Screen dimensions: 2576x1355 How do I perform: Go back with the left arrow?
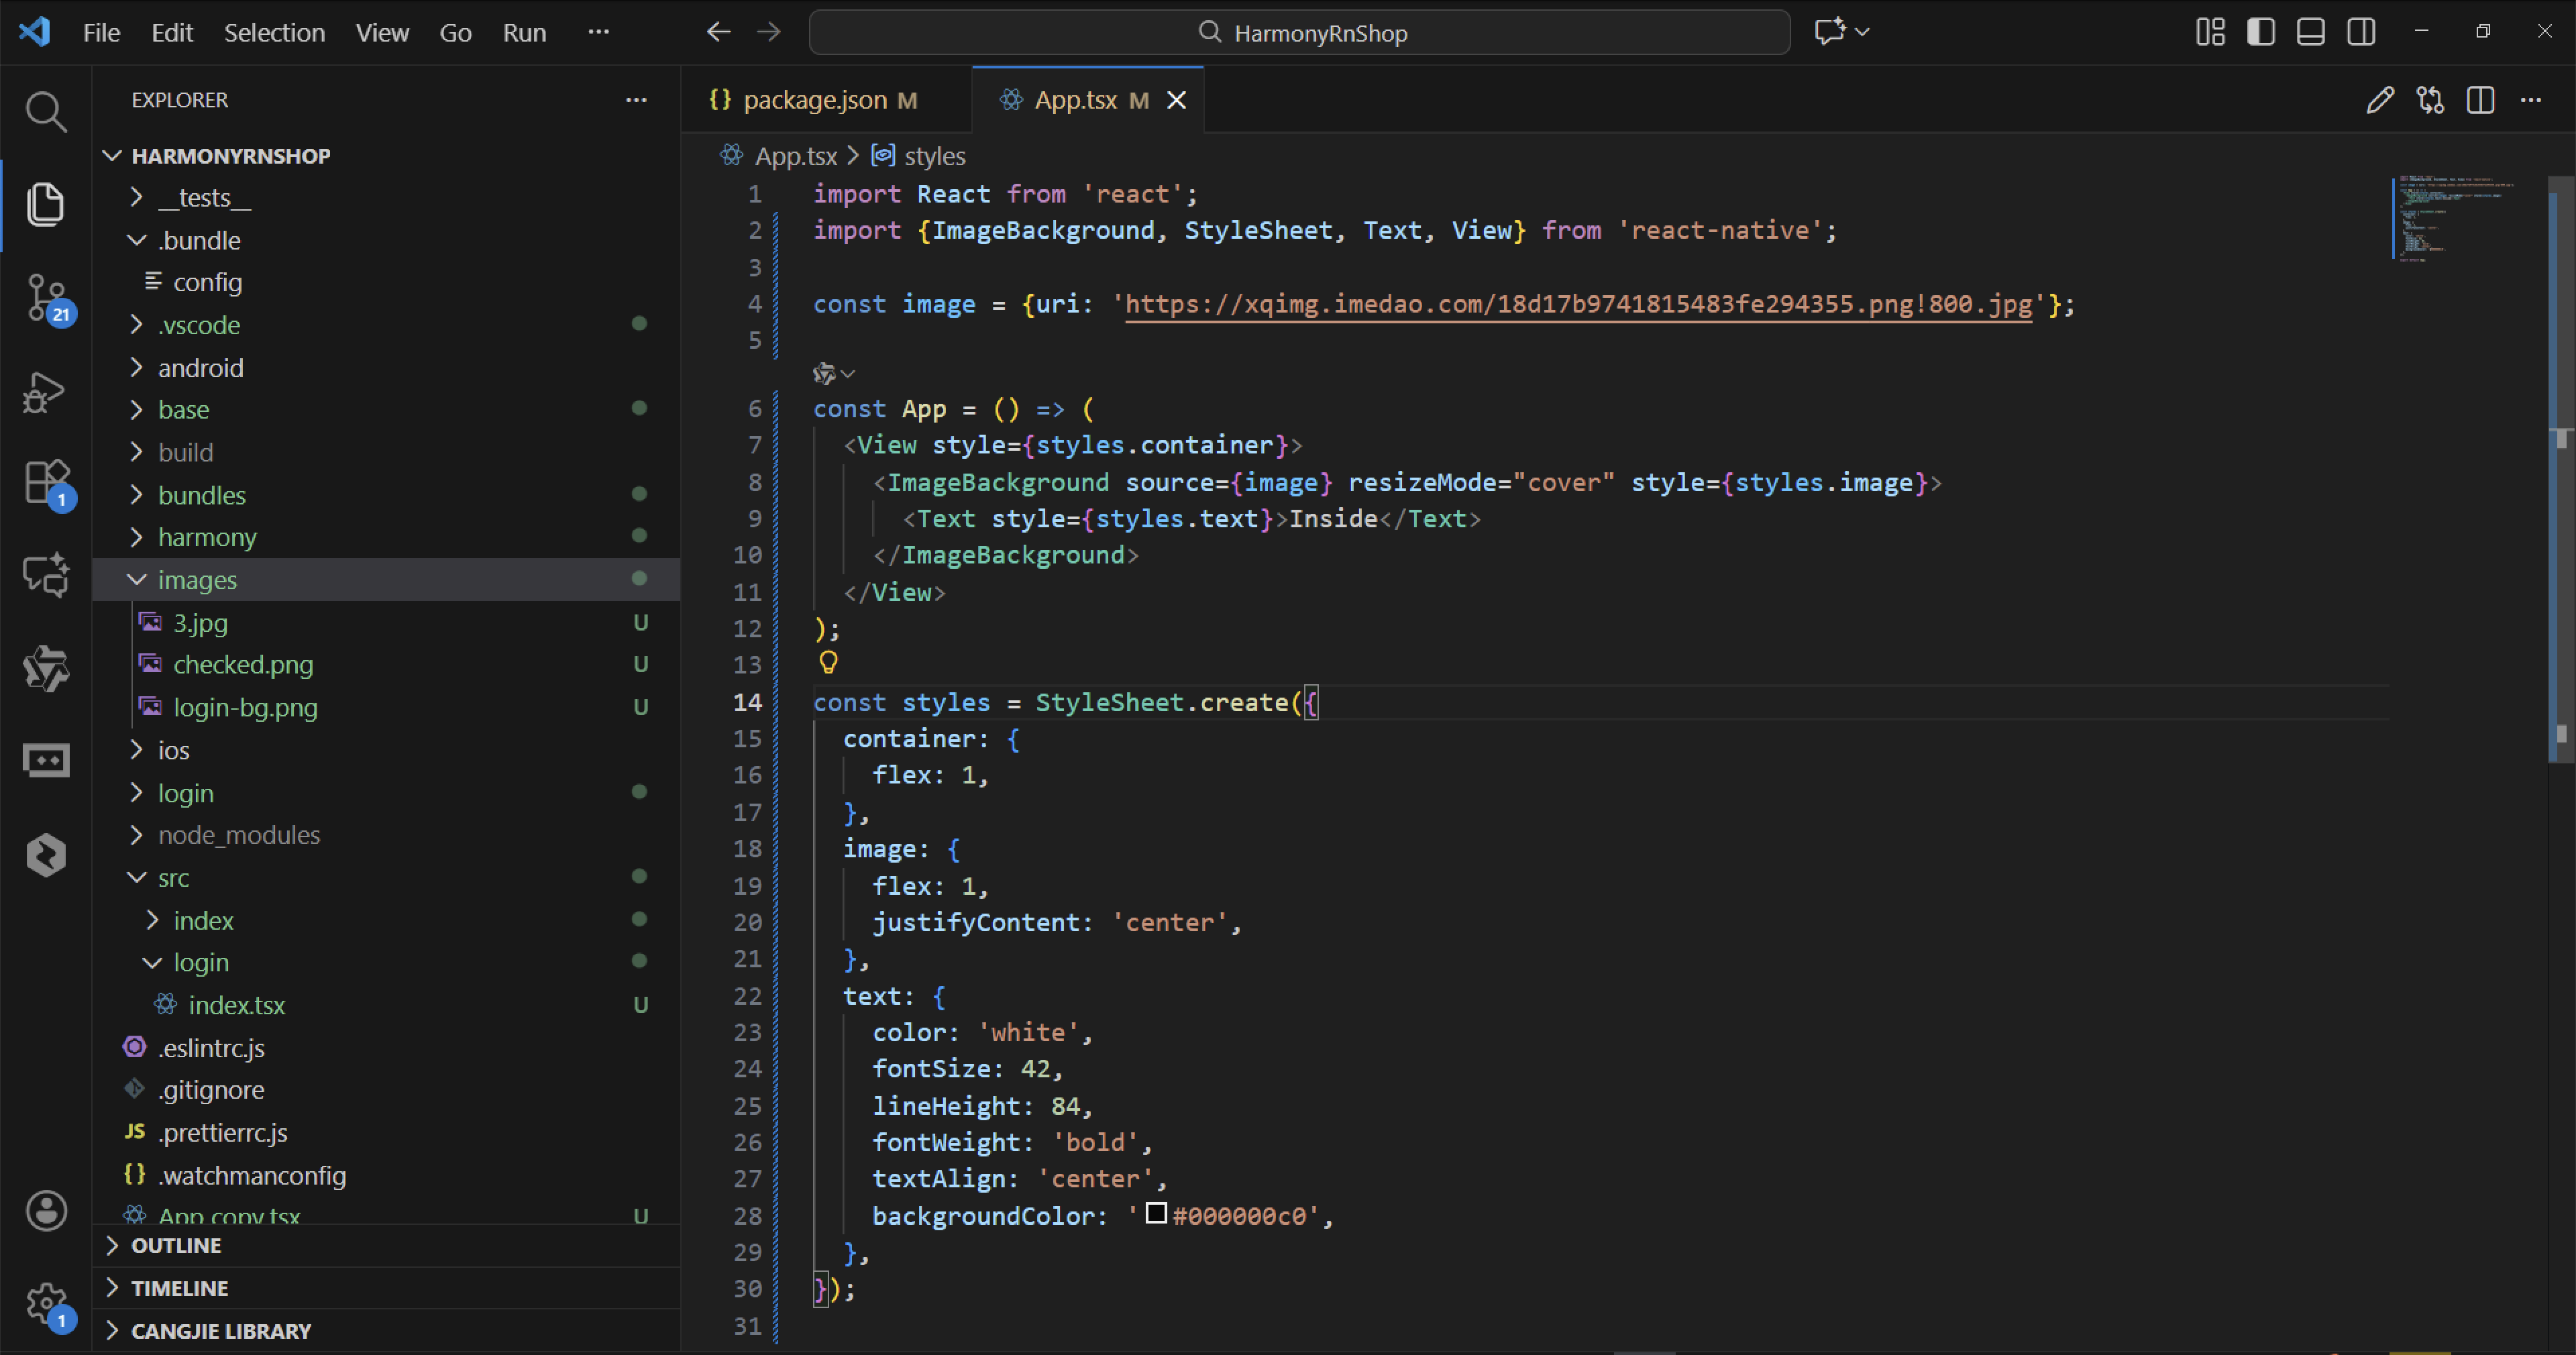point(718,32)
